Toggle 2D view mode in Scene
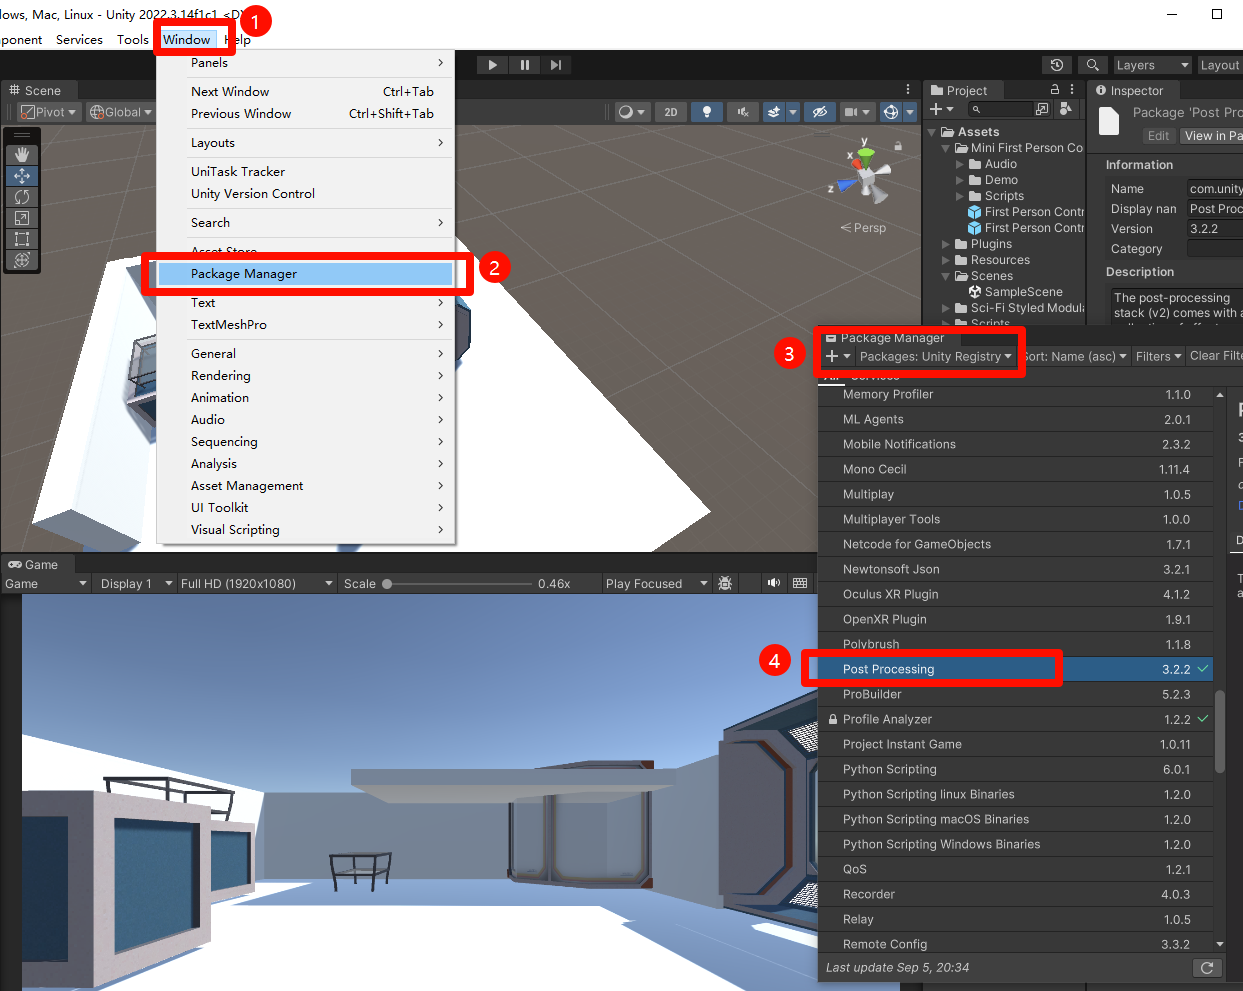The width and height of the screenshot is (1243, 991). pyautogui.click(x=671, y=112)
